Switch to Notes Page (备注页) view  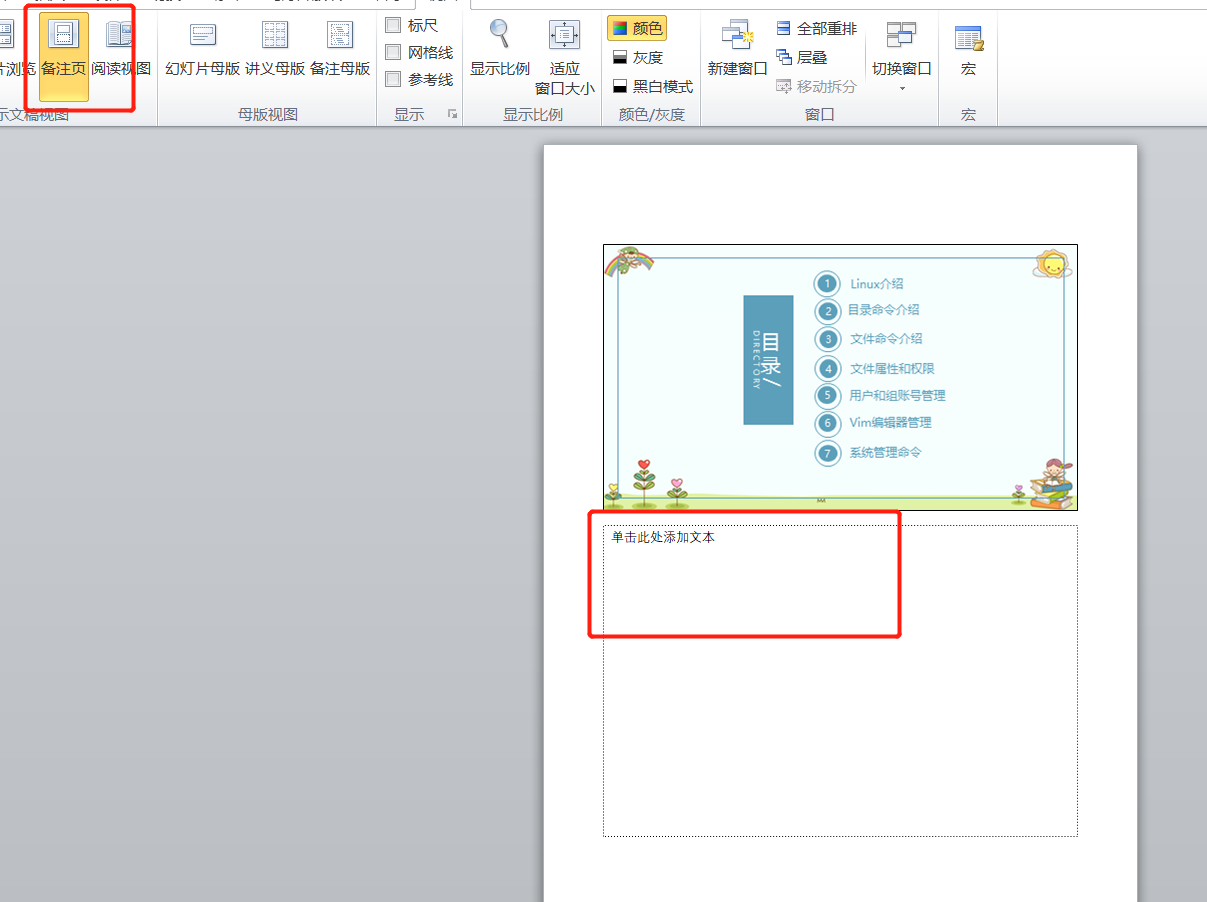pos(63,52)
